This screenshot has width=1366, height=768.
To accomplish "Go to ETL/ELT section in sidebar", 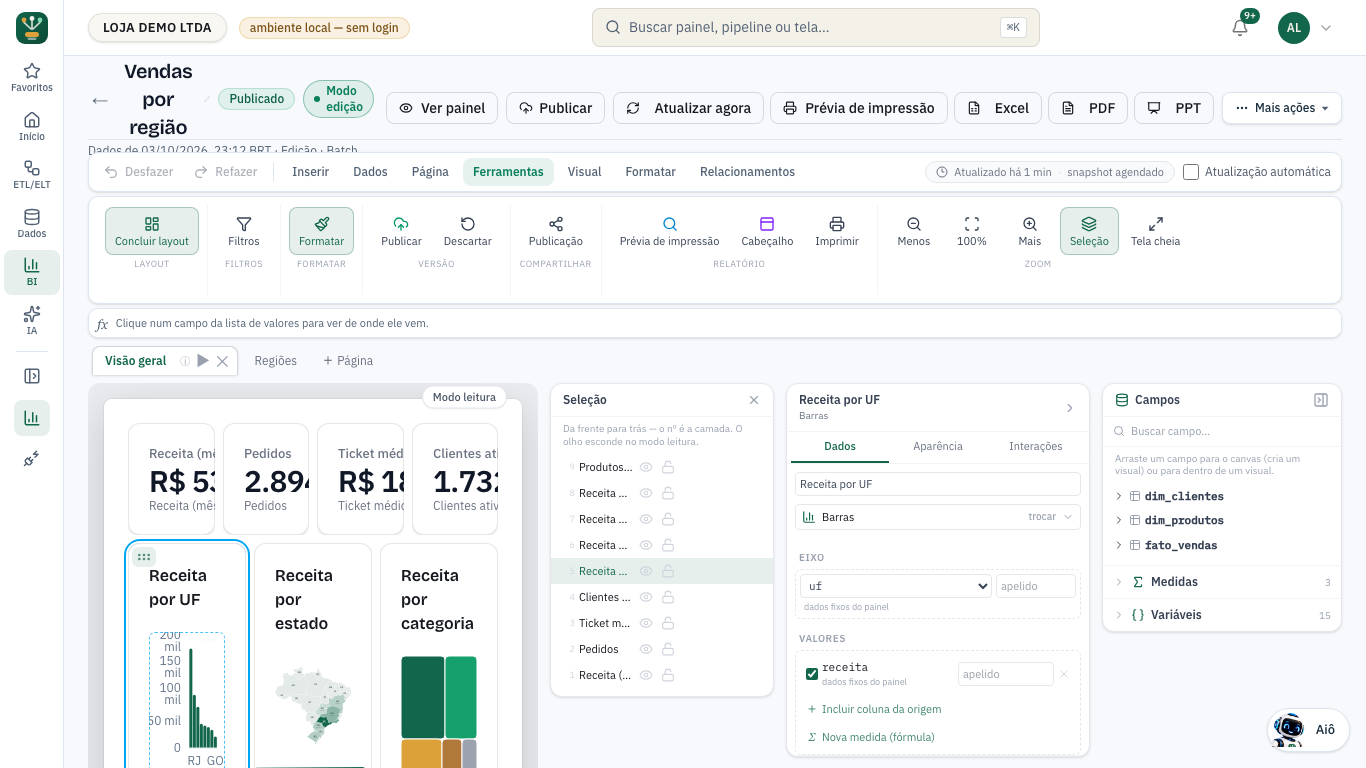I will [32, 174].
